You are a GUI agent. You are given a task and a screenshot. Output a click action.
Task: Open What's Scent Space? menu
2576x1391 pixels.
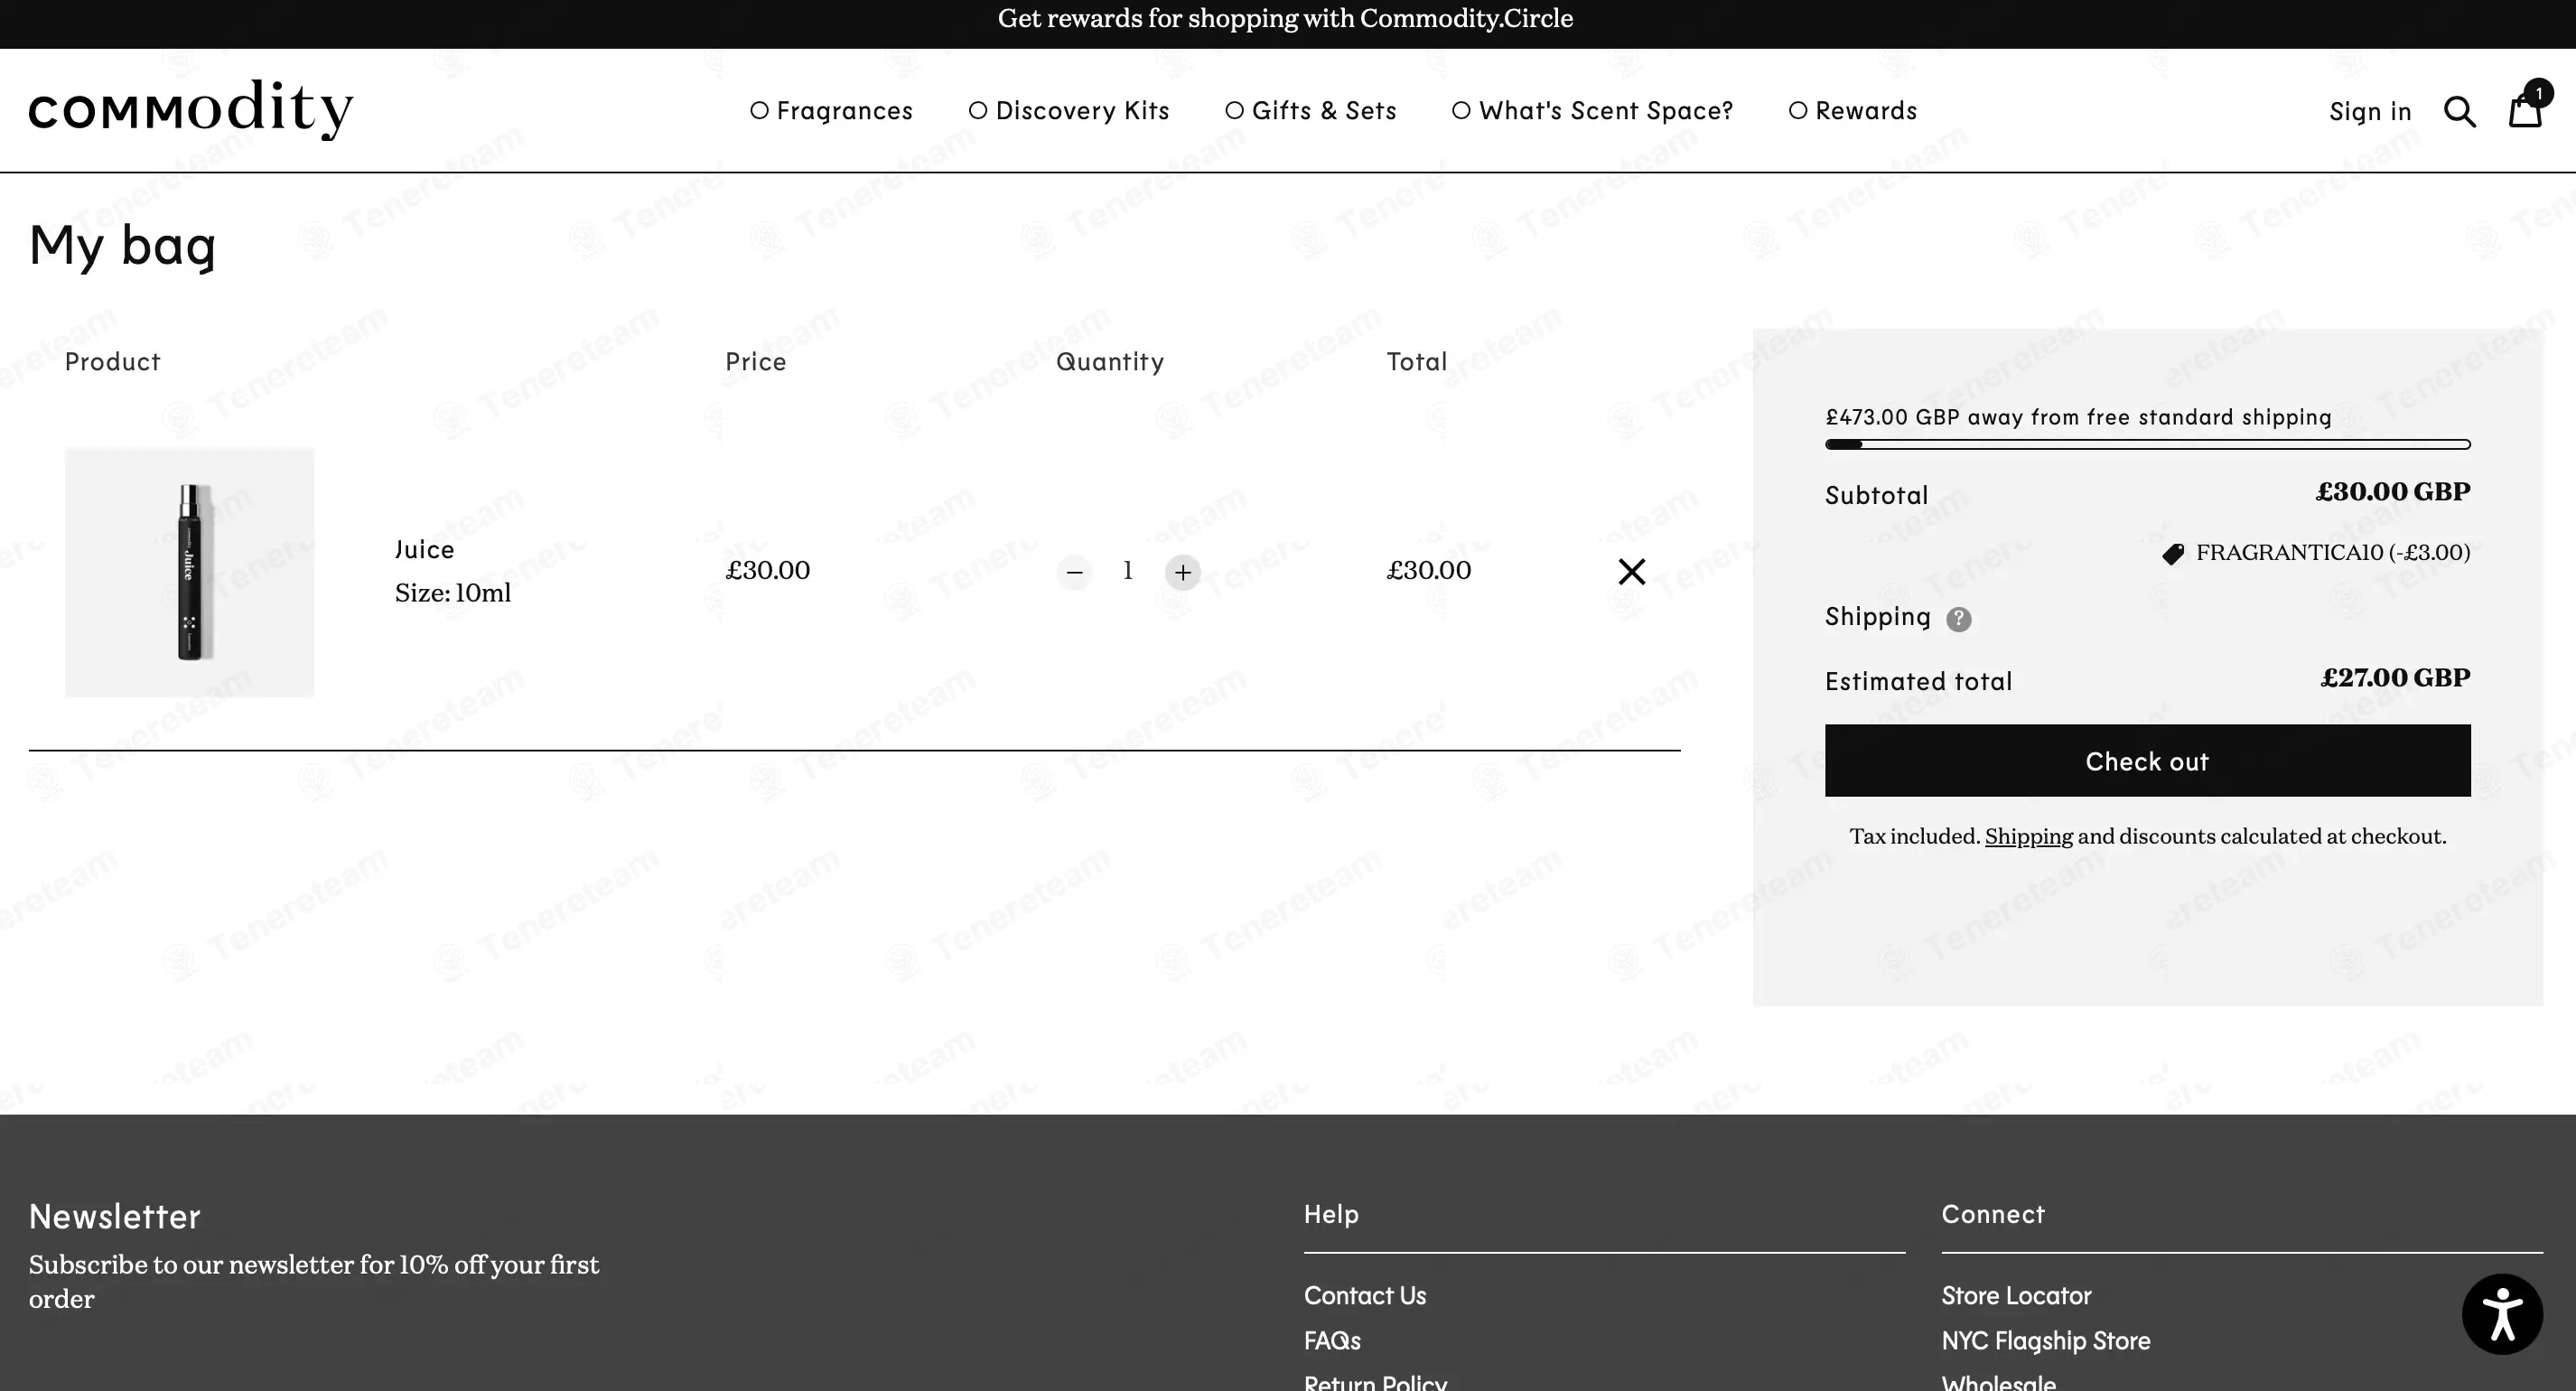pos(1593,111)
